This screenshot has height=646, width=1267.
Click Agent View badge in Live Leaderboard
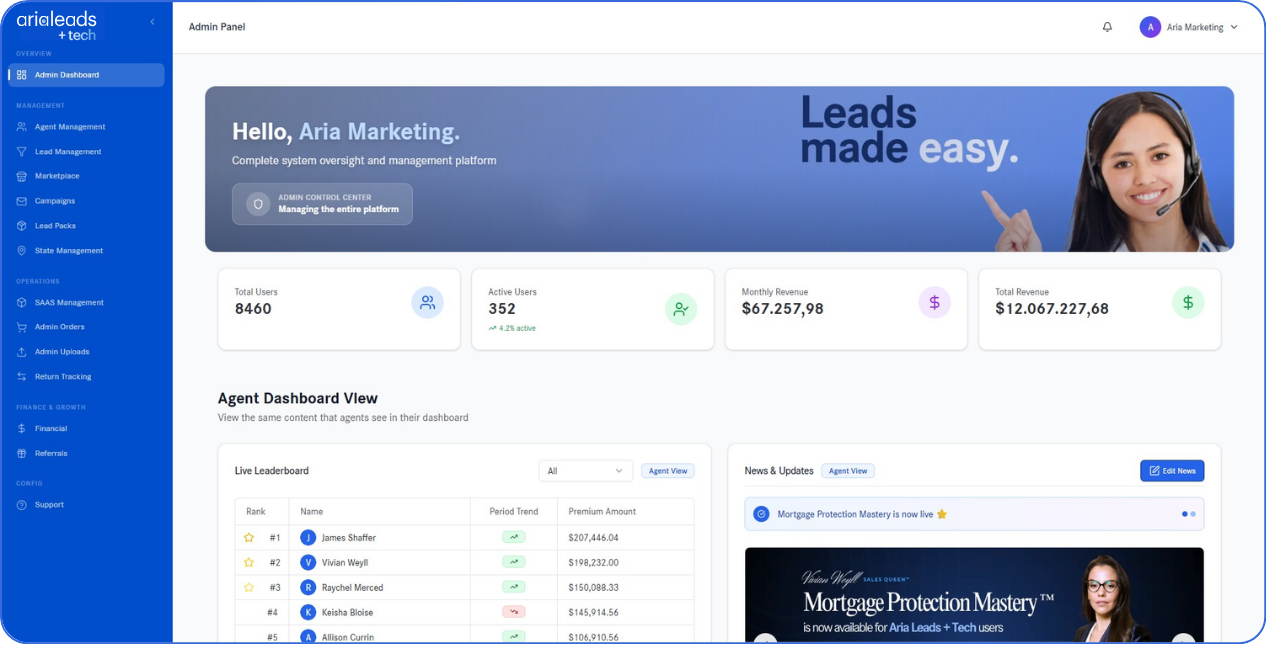668,471
